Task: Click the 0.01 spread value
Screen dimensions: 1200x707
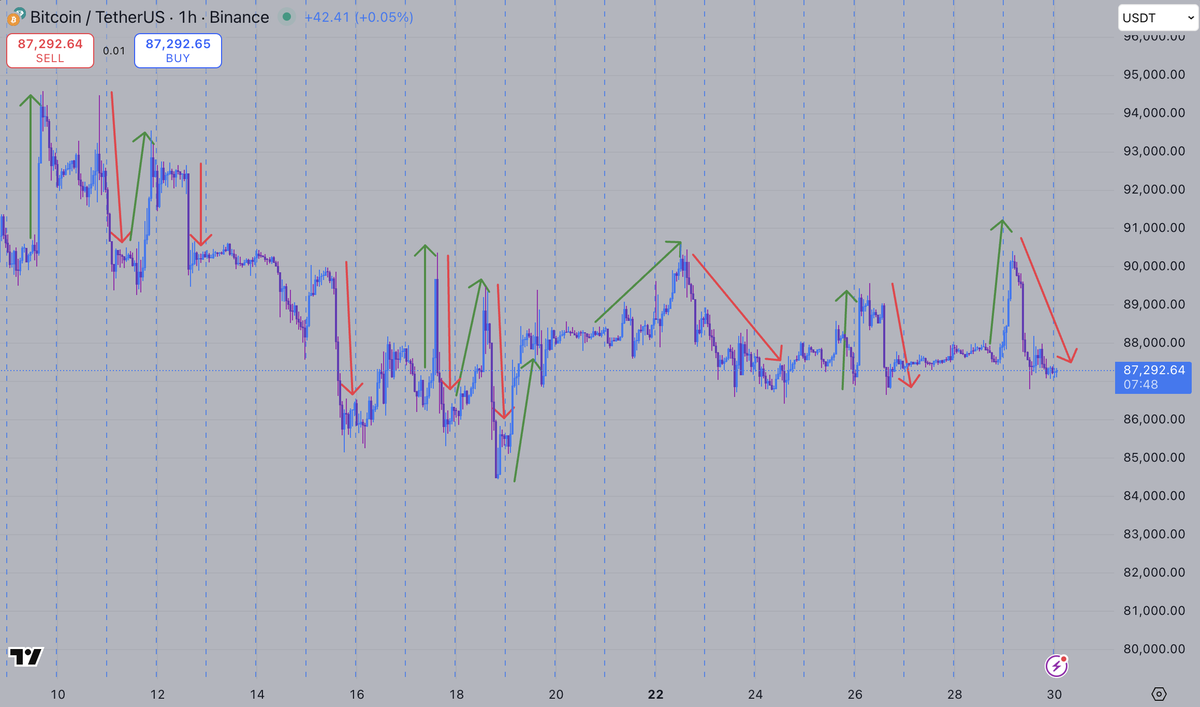Action: (x=114, y=51)
